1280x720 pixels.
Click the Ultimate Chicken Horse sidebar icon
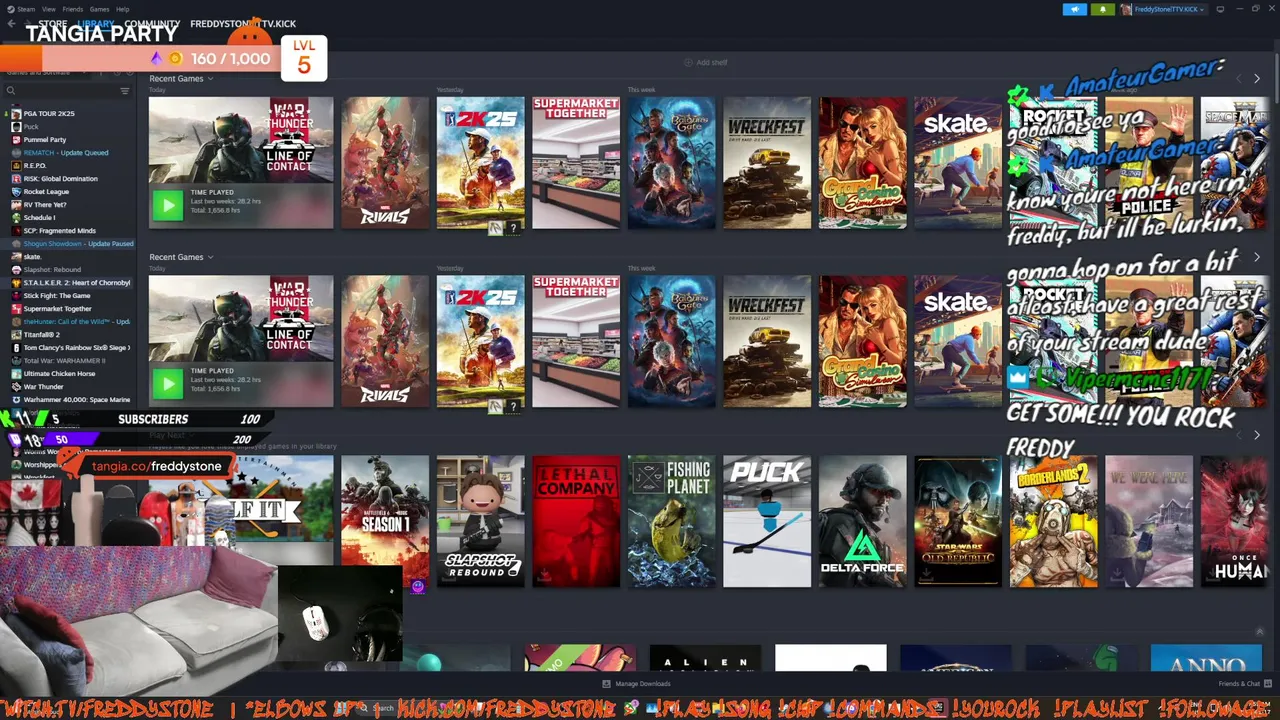(x=16, y=374)
